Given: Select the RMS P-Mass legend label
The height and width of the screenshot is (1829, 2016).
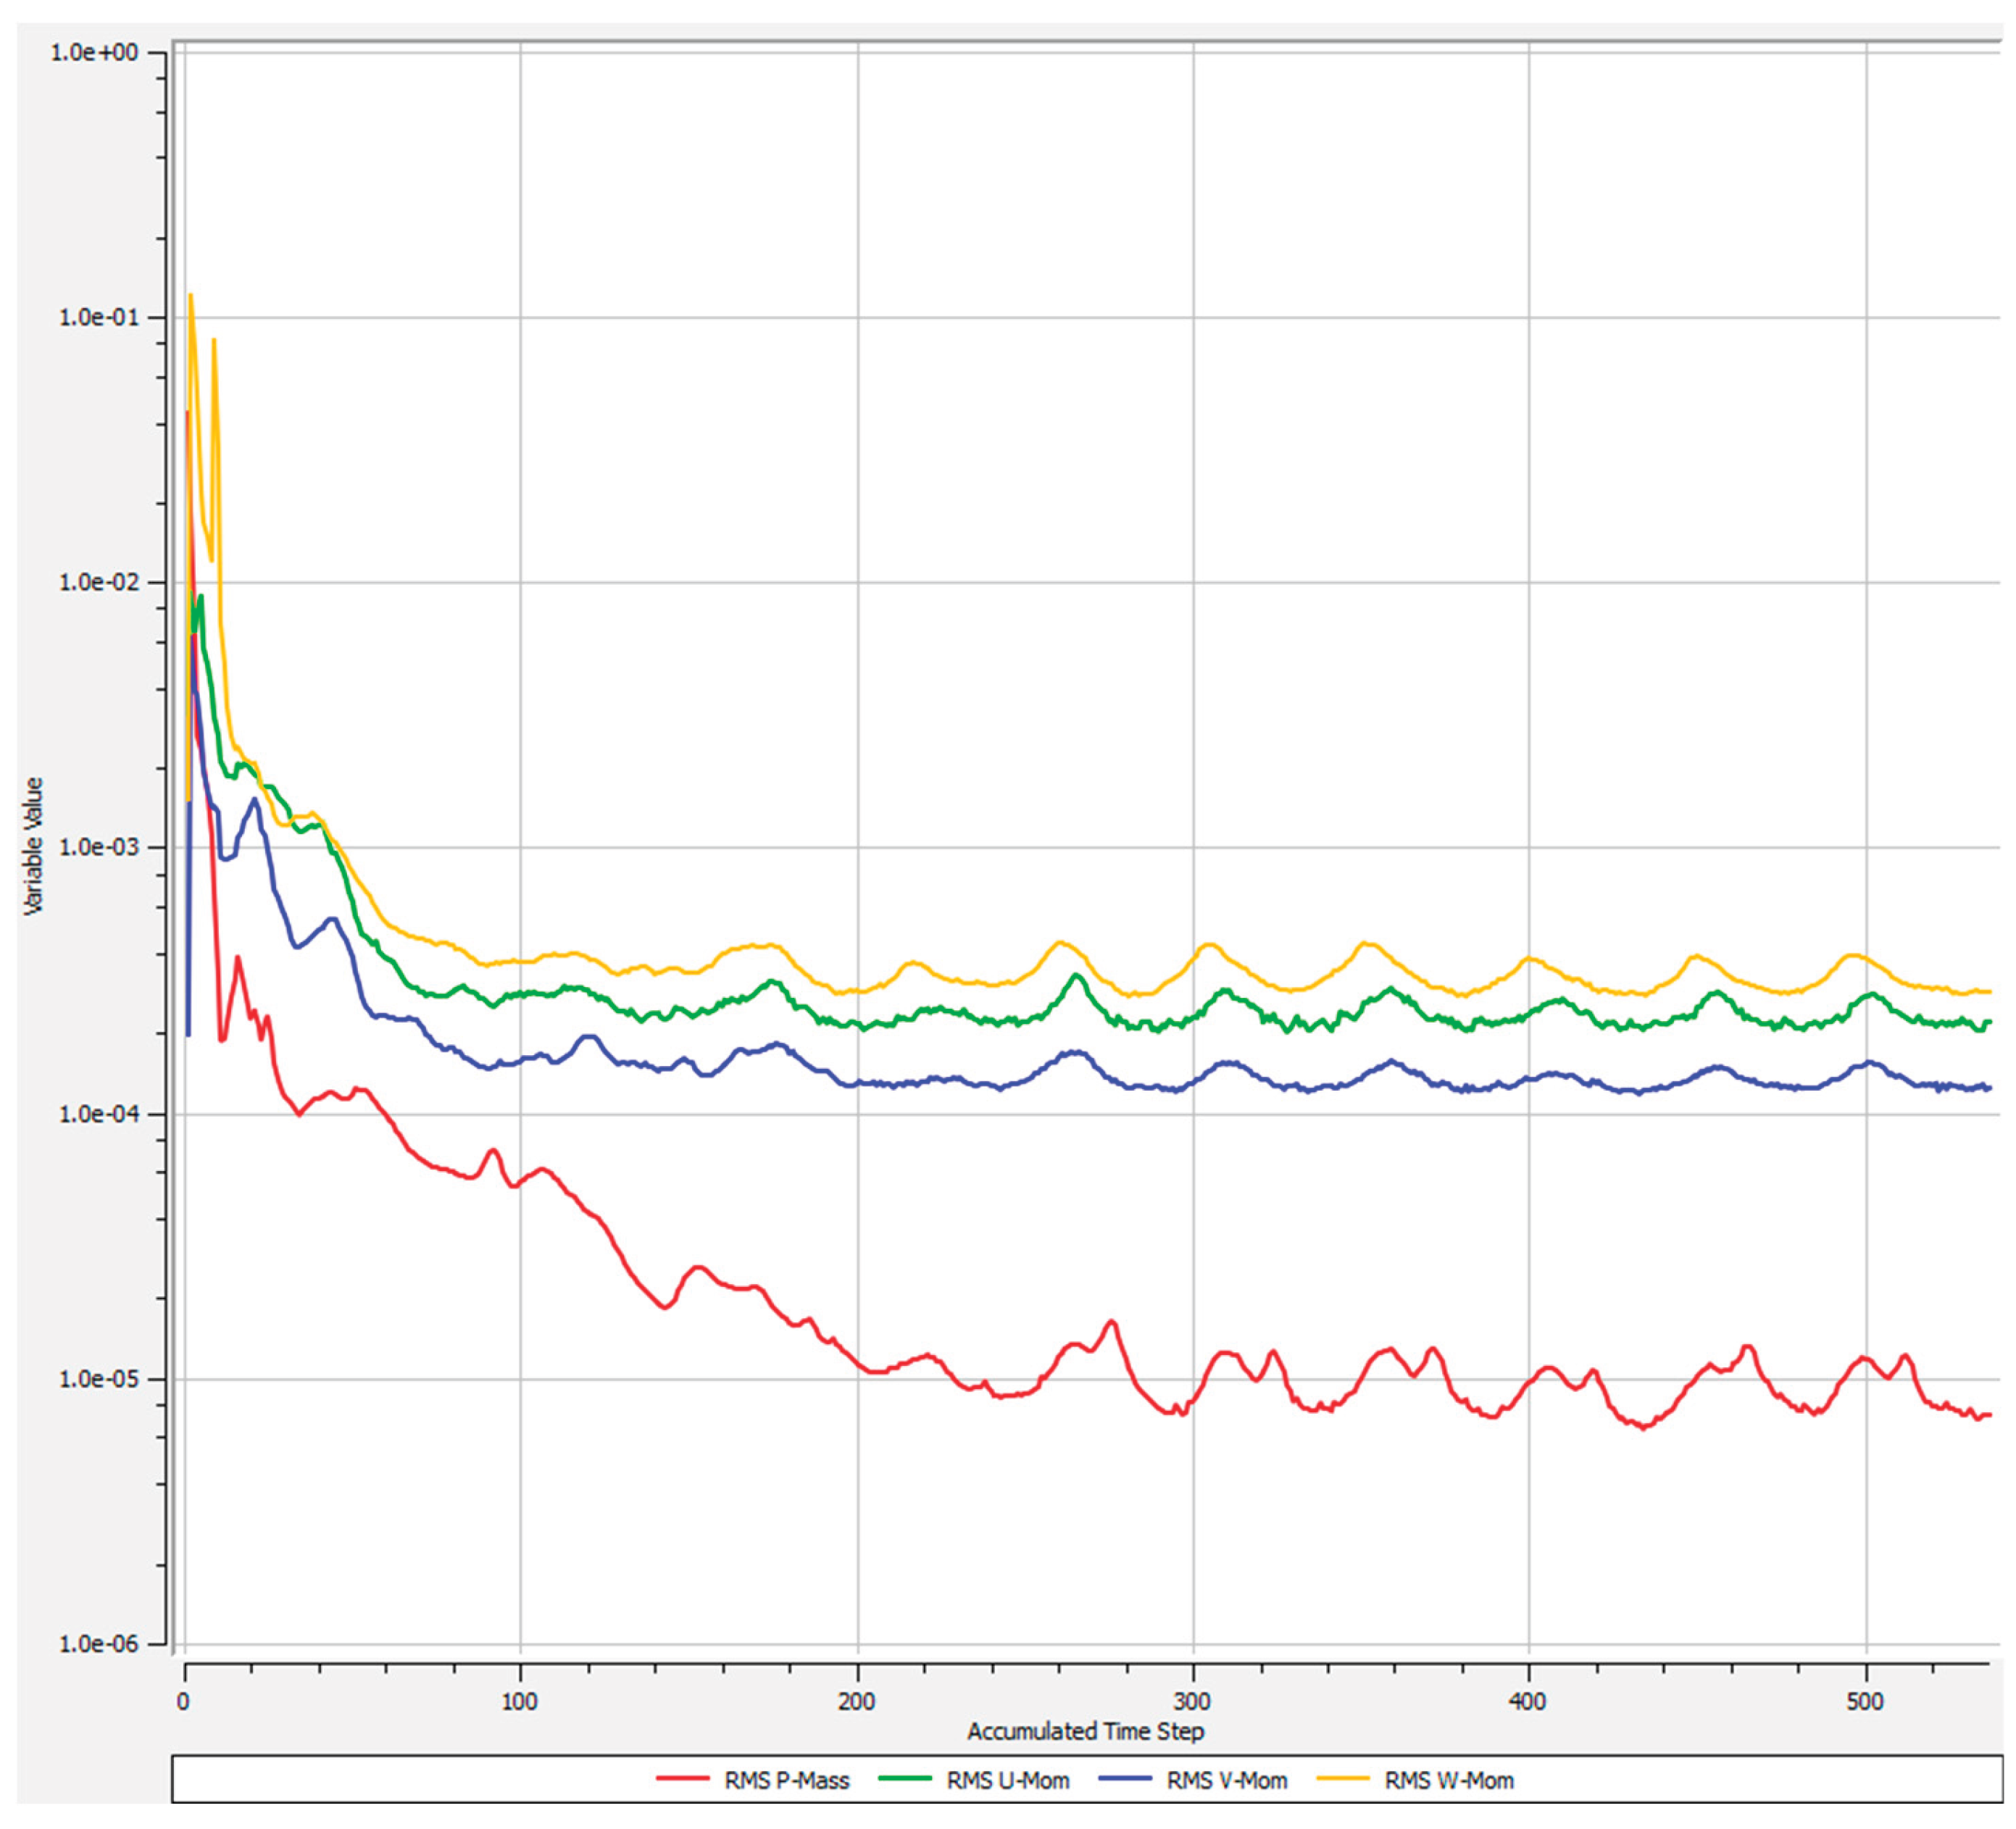Looking at the screenshot, I should point(786,1781).
